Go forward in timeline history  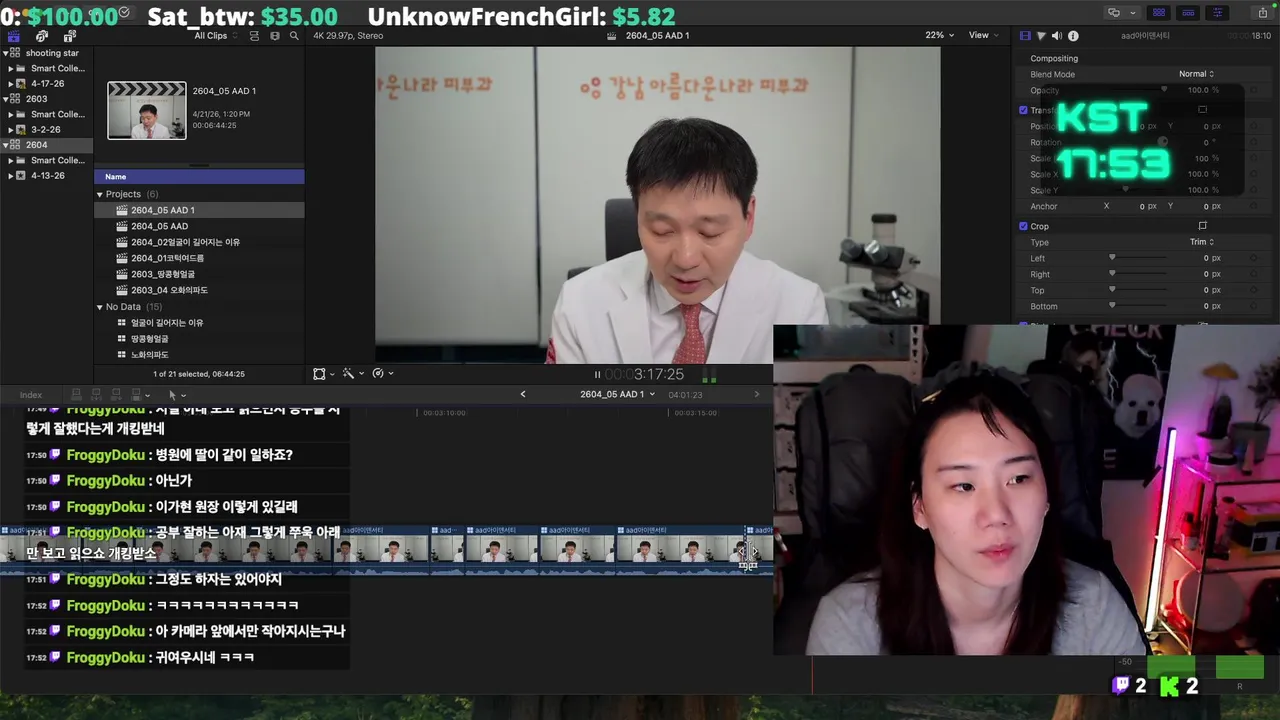click(x=756, y=394)
